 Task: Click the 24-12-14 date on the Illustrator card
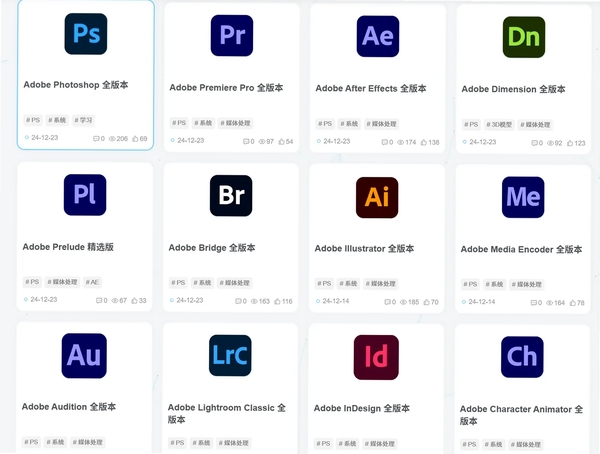click(336, 301)
